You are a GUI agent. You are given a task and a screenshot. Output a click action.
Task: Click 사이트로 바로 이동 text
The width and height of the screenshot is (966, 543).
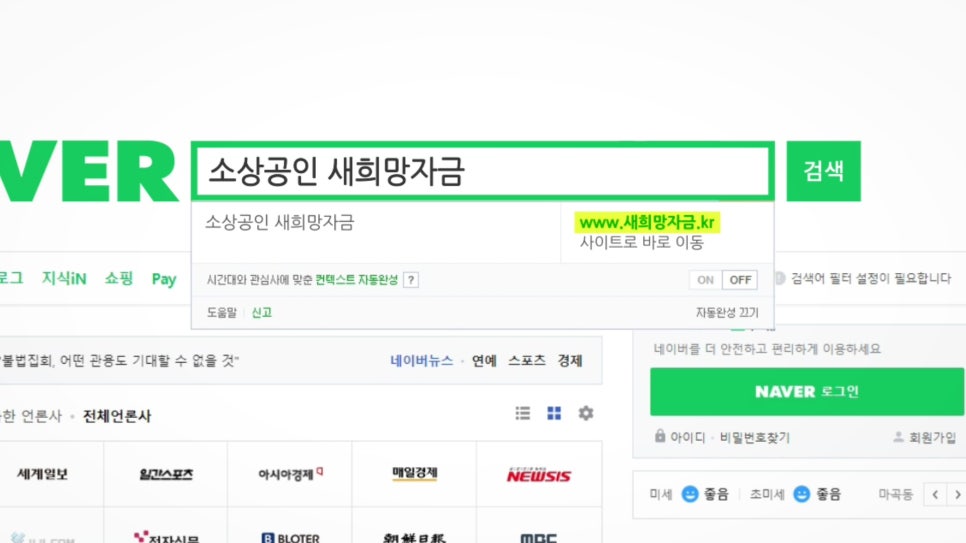coord(641,243)
